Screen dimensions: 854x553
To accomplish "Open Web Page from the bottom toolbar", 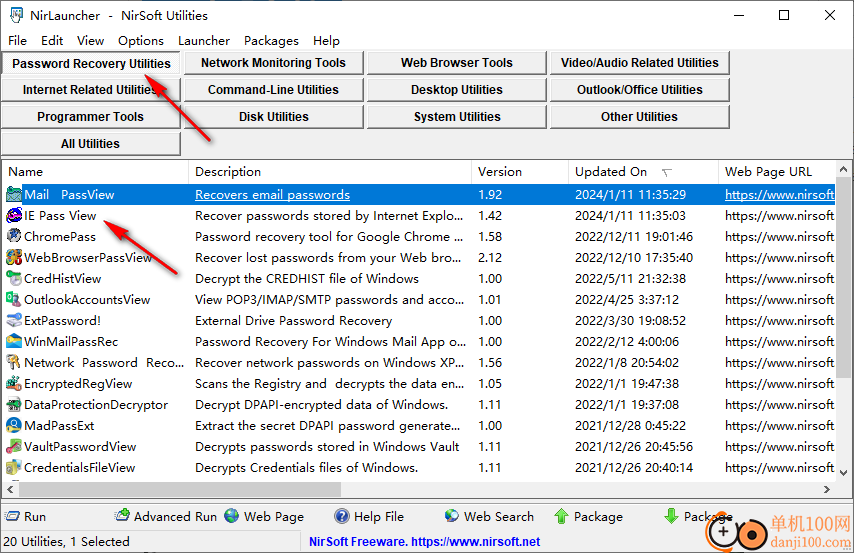I will point(264,516).
